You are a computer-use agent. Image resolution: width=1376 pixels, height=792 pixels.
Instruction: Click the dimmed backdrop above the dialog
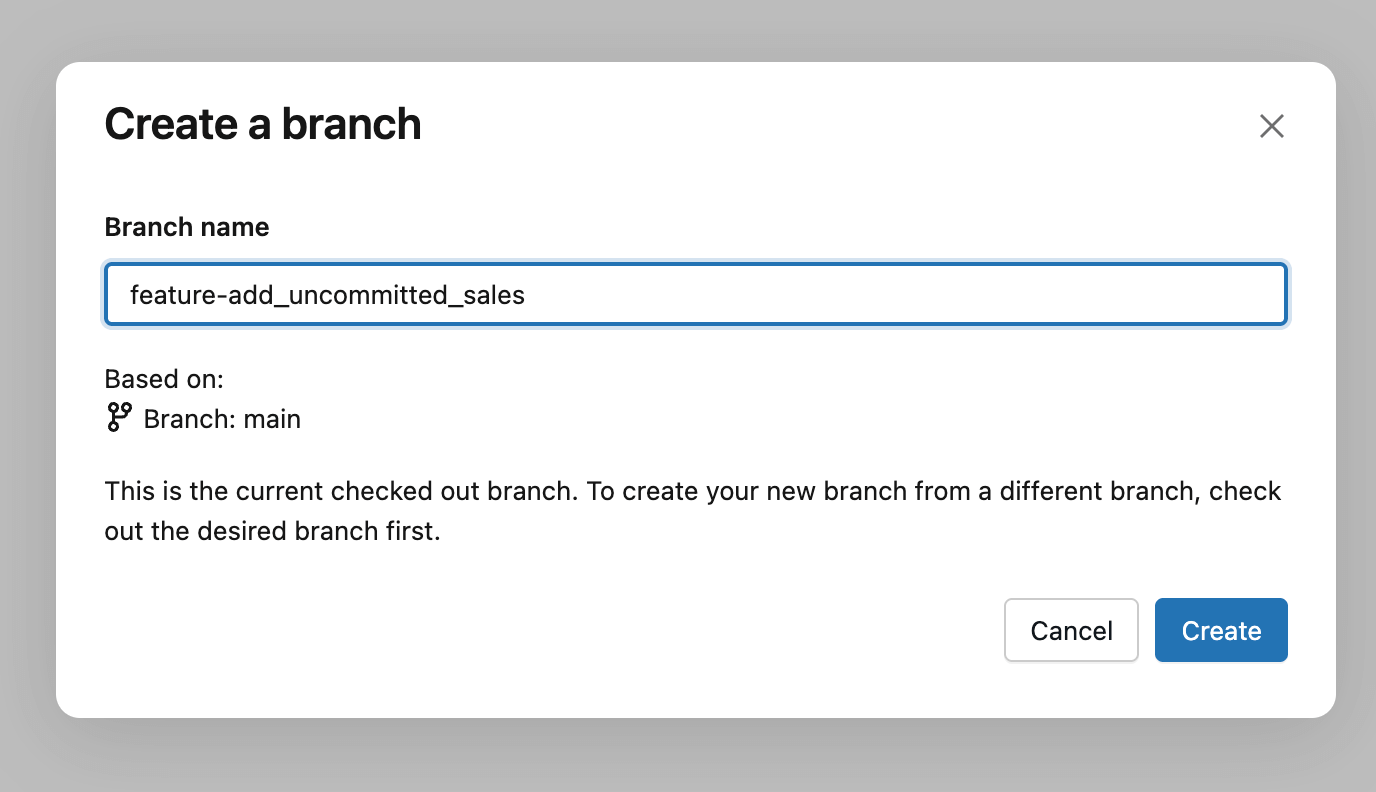point(688,28)
